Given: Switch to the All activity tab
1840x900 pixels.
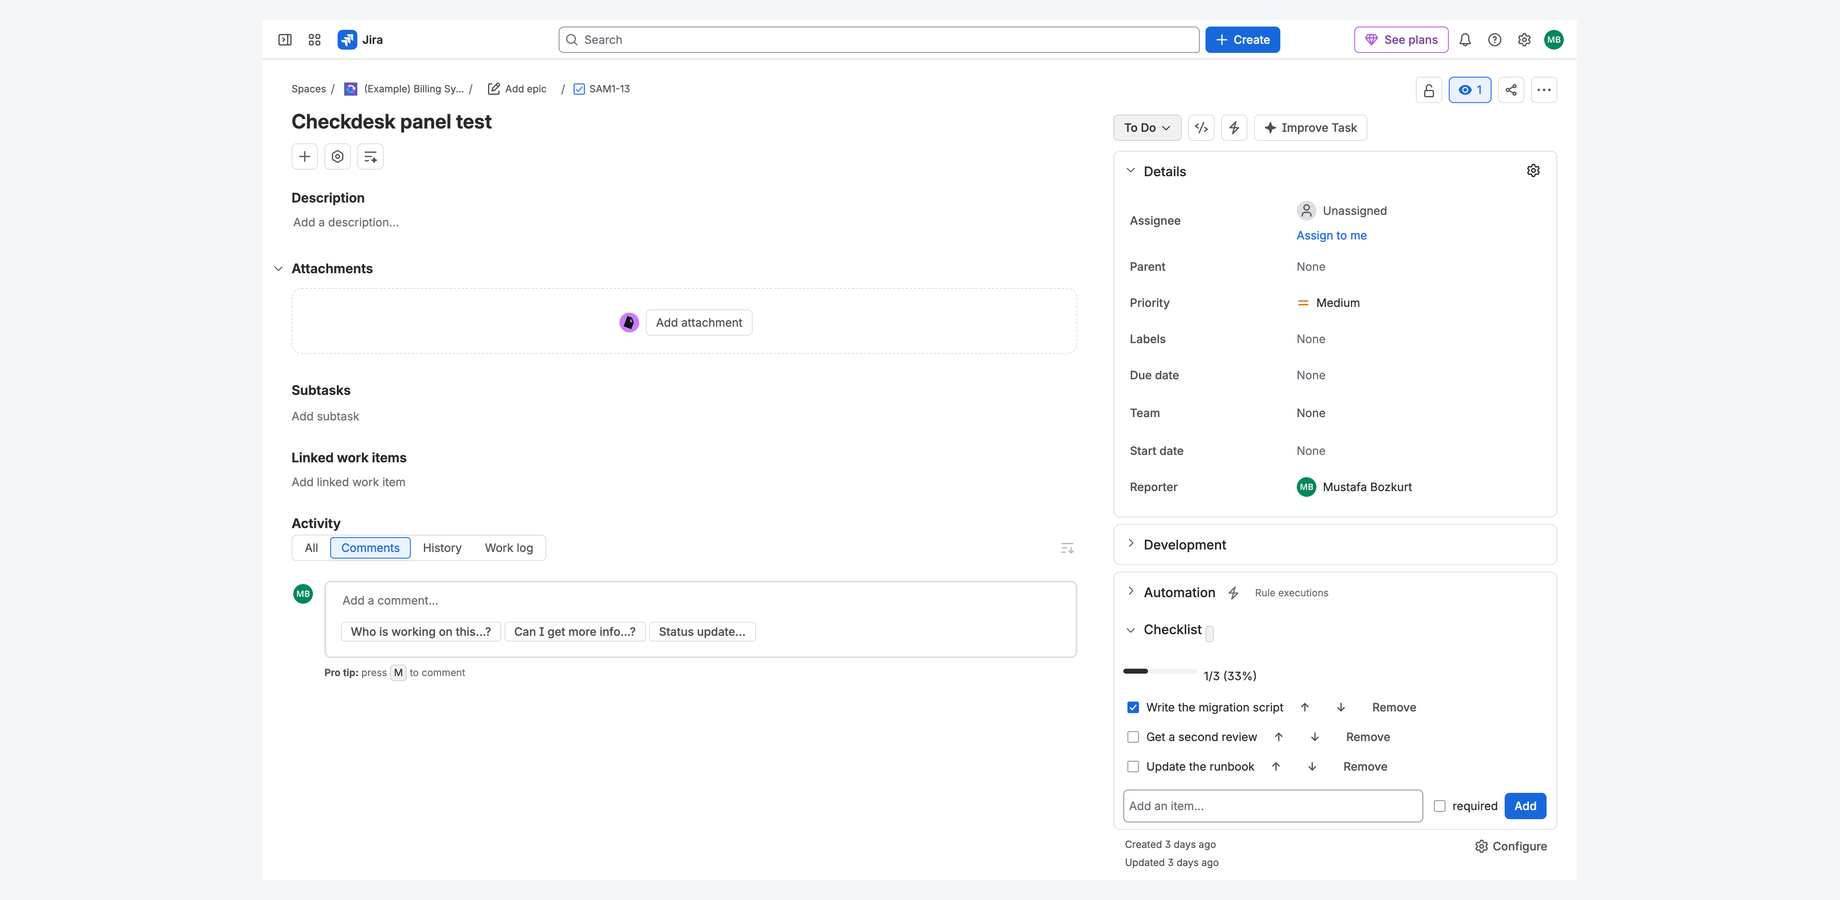Looking at the screenshot, I should (311, 548).
